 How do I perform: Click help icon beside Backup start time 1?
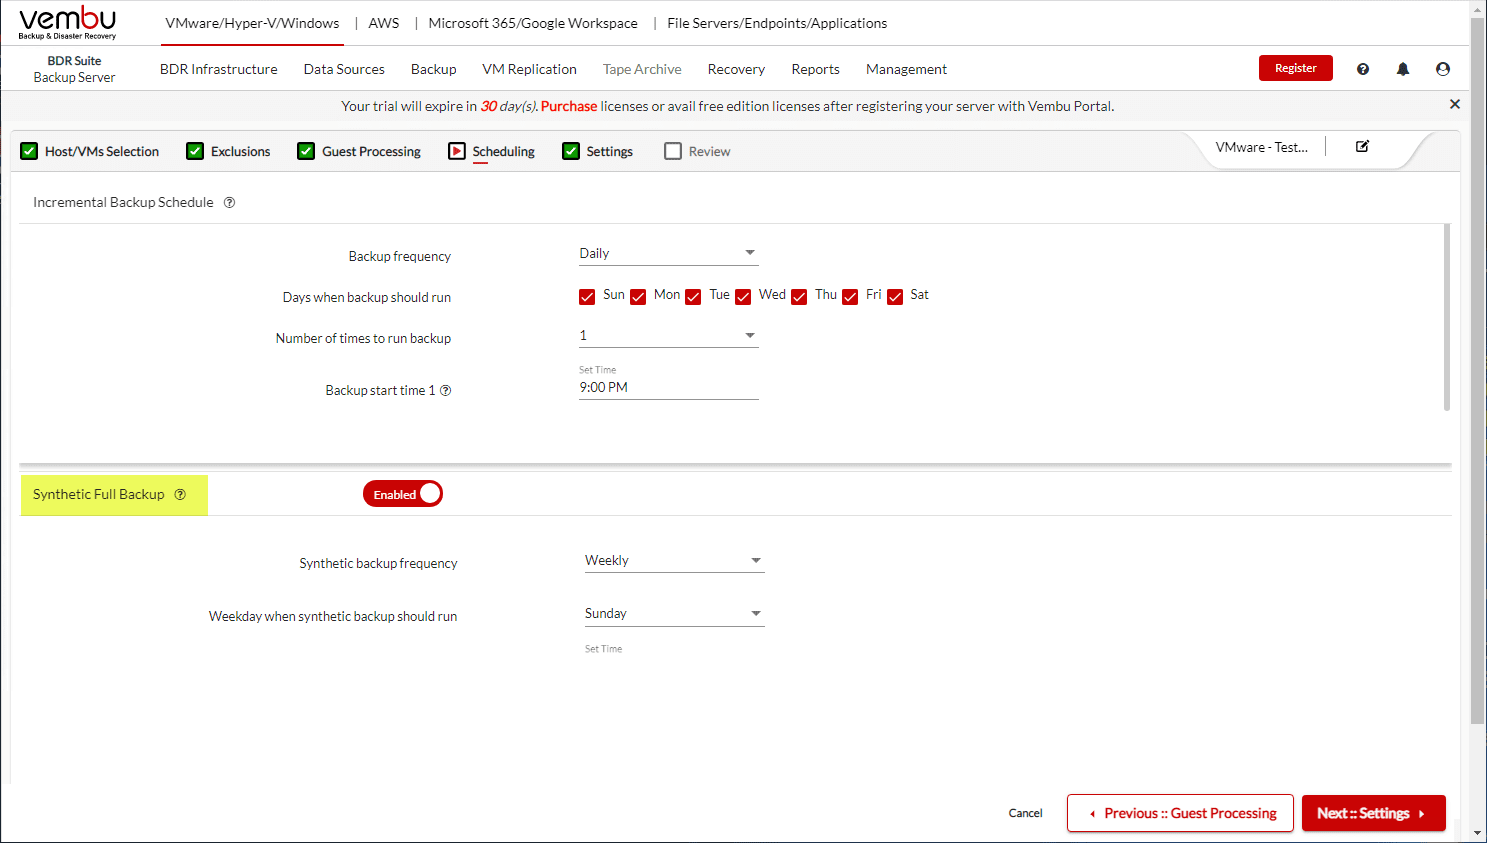(446, 391)
